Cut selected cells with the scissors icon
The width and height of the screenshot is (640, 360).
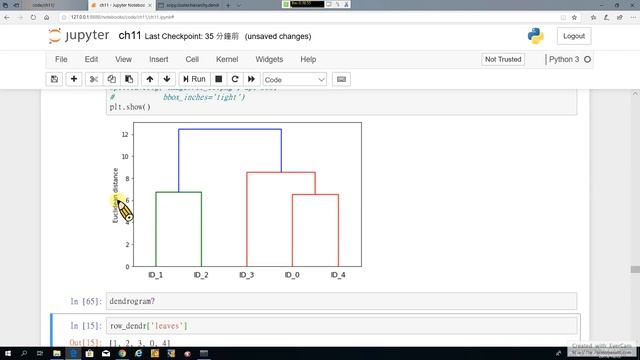coord(94,79)
